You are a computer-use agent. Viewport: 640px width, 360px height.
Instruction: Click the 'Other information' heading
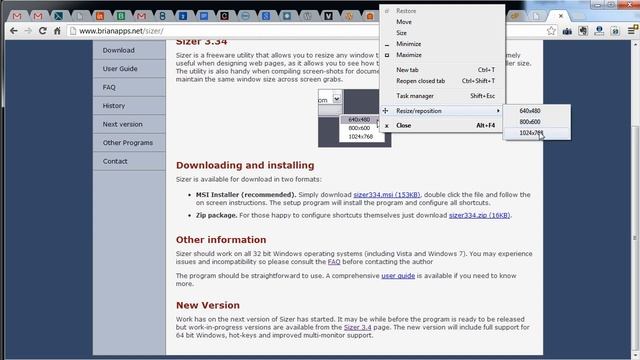pos(221,240)
